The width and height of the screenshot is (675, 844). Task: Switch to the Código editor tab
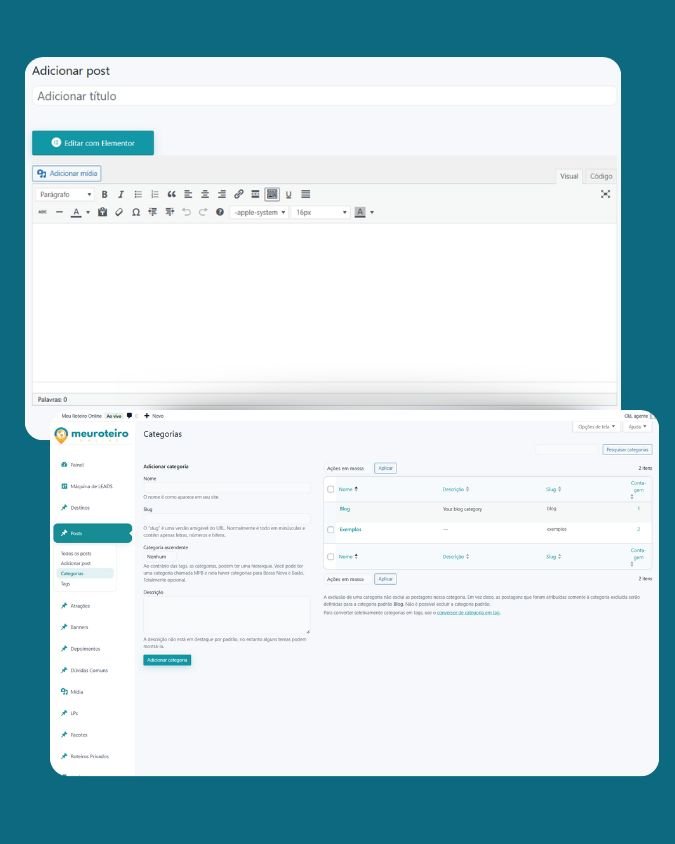tap(600, 176)
